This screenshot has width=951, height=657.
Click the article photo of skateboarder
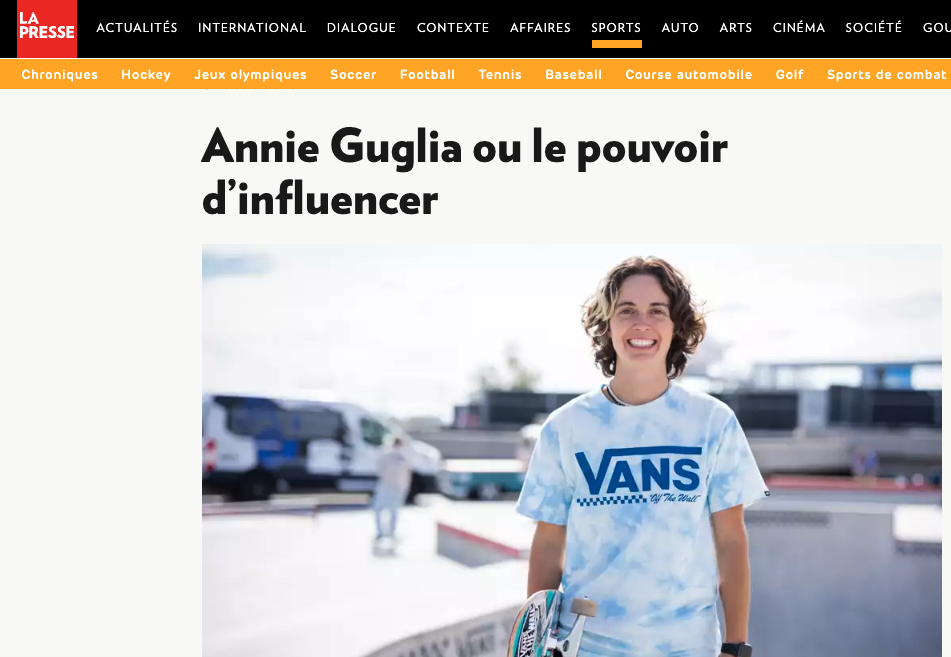pos(571,450)
